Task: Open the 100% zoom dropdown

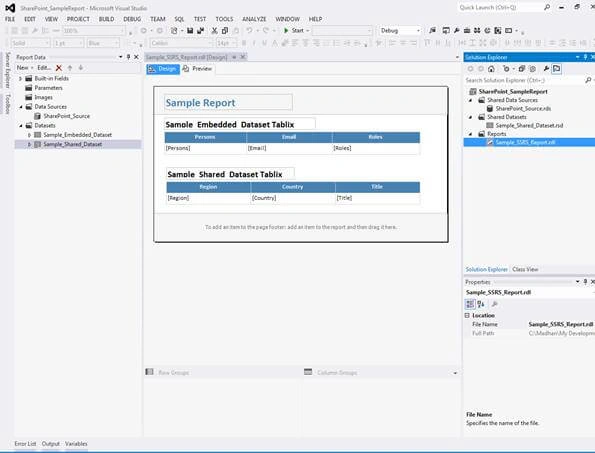Action: tap(122, 31)
